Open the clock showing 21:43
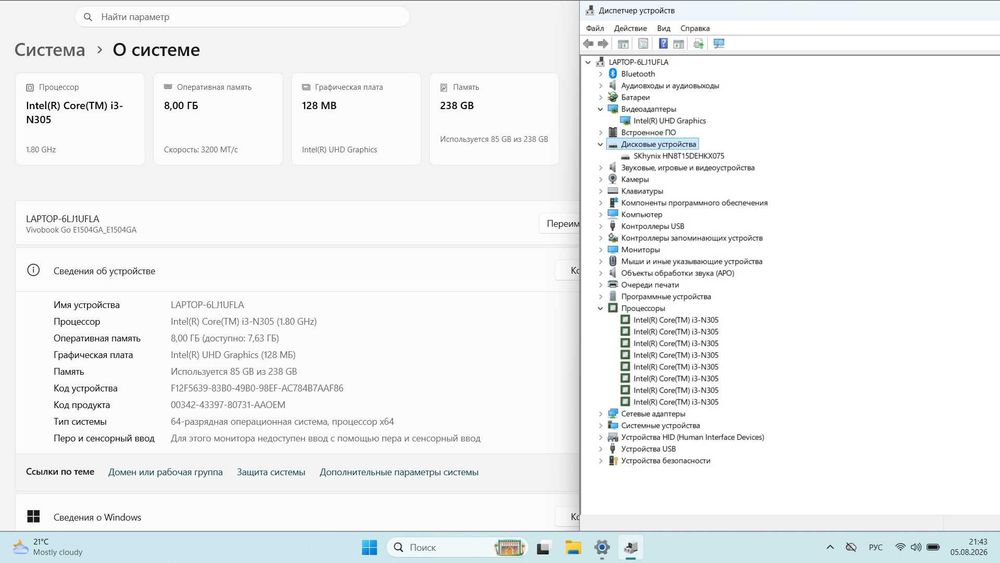Image resolution: width=1000 pixels, height=563 pixels. [969, 547]
